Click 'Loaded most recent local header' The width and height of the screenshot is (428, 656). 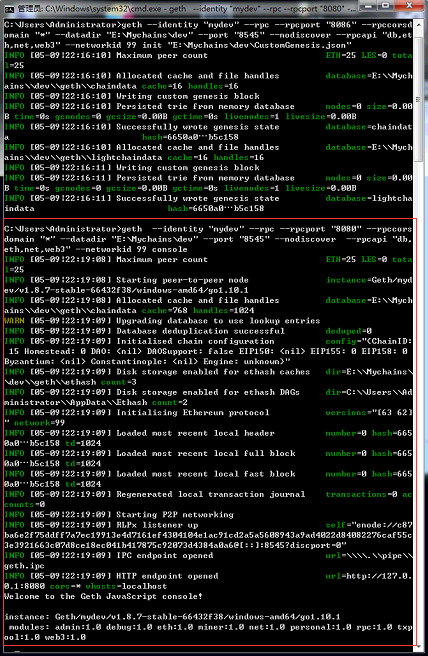coord(195,433)
